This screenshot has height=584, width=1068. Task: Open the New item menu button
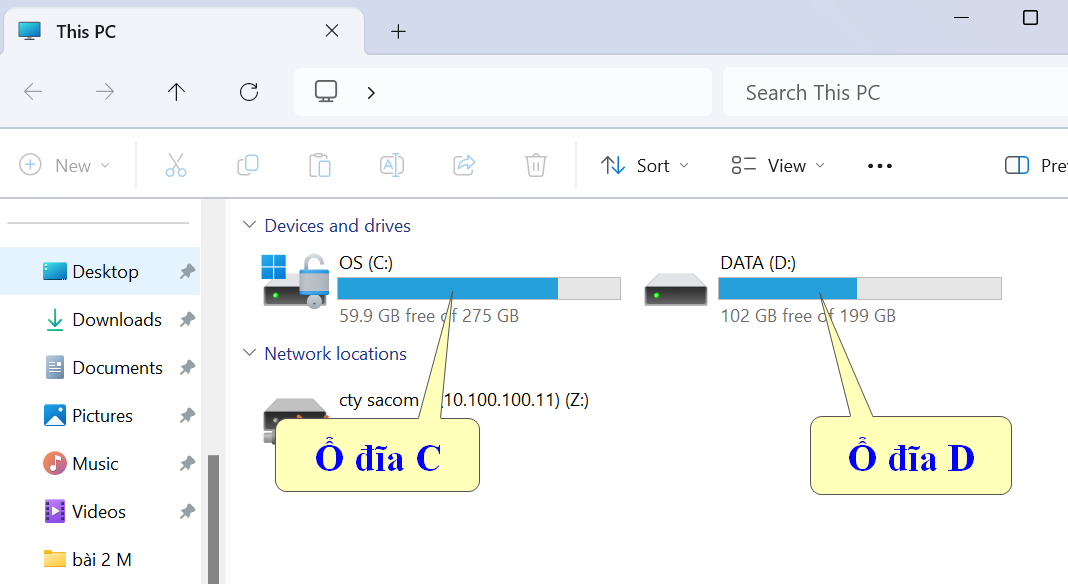click(x=65, y=166)
